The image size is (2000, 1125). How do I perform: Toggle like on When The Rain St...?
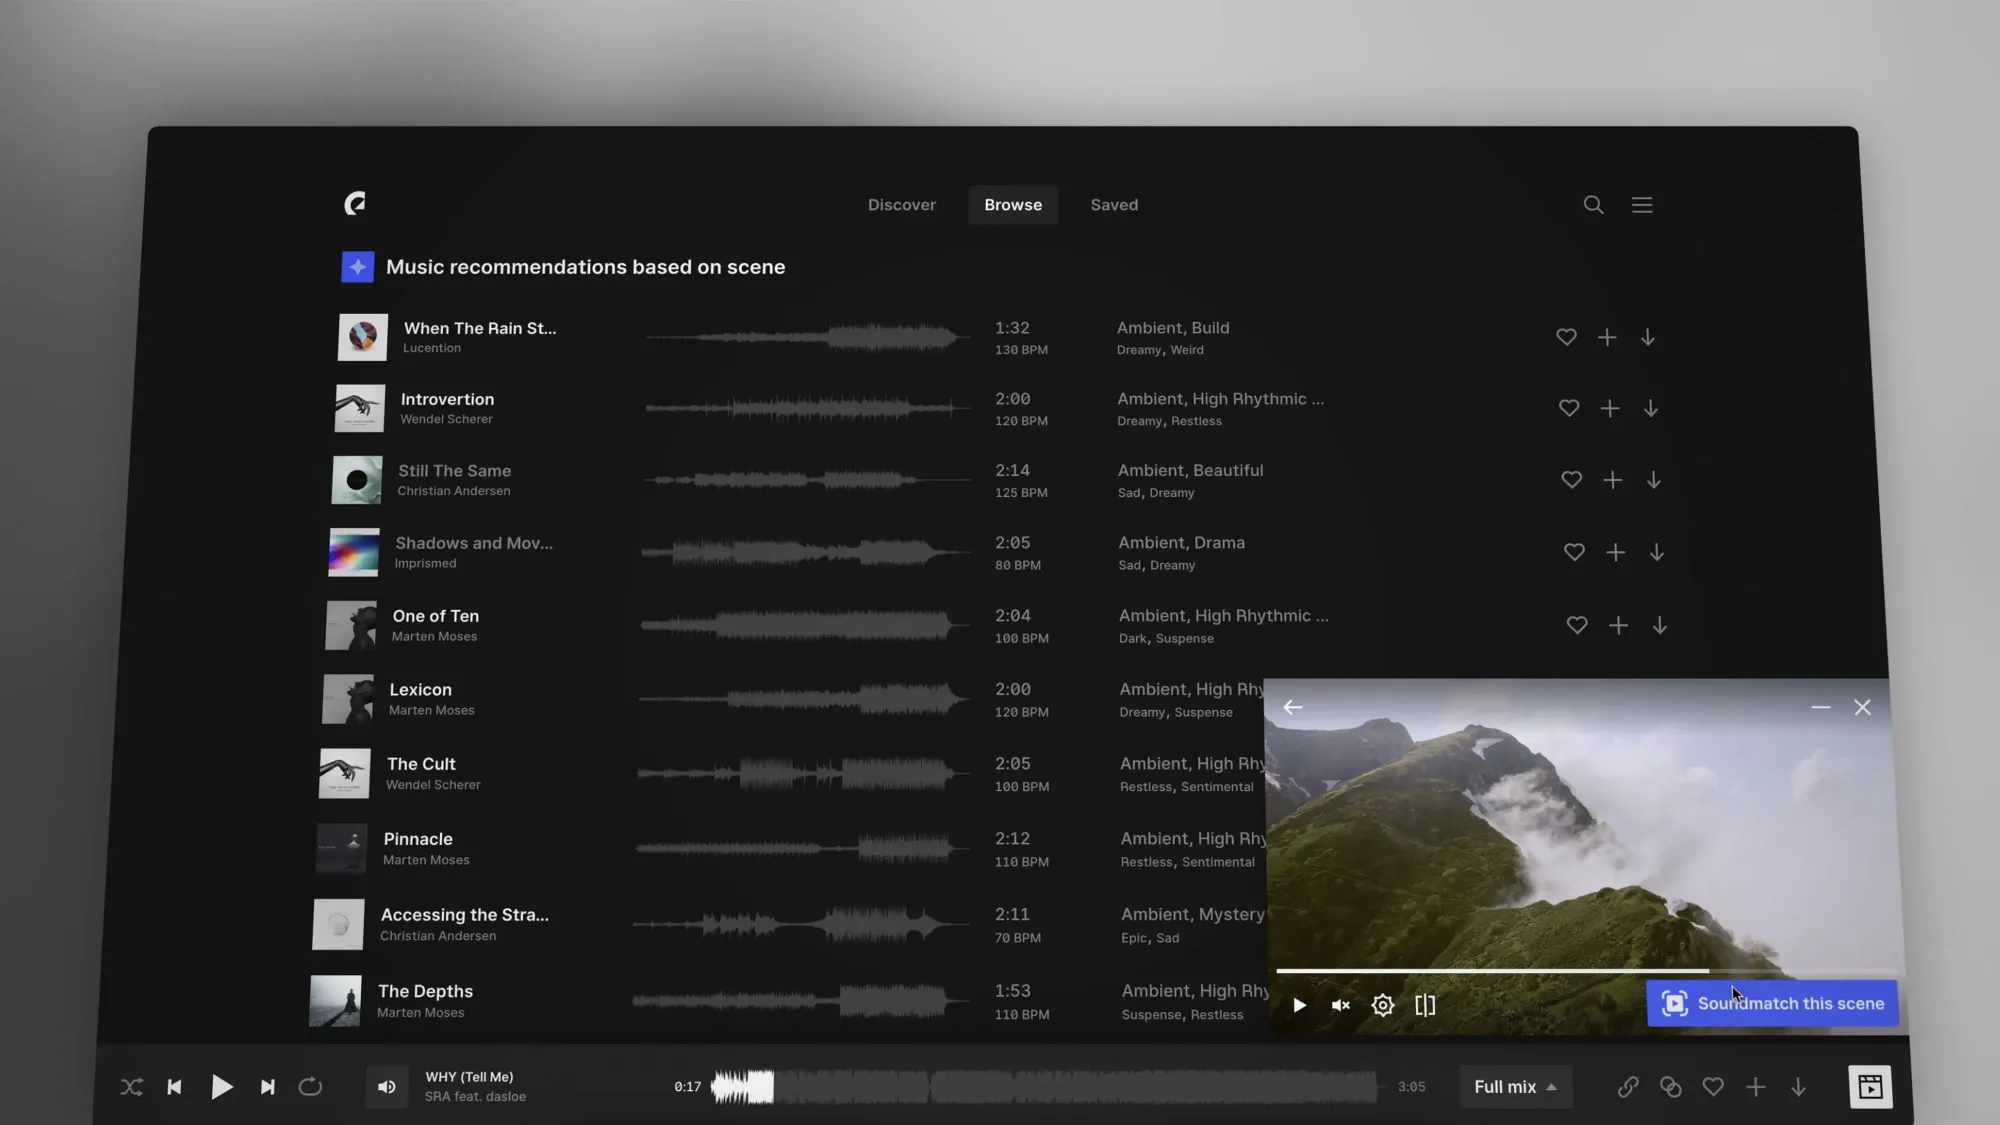pyautogui.click(x=1566, y=337)
